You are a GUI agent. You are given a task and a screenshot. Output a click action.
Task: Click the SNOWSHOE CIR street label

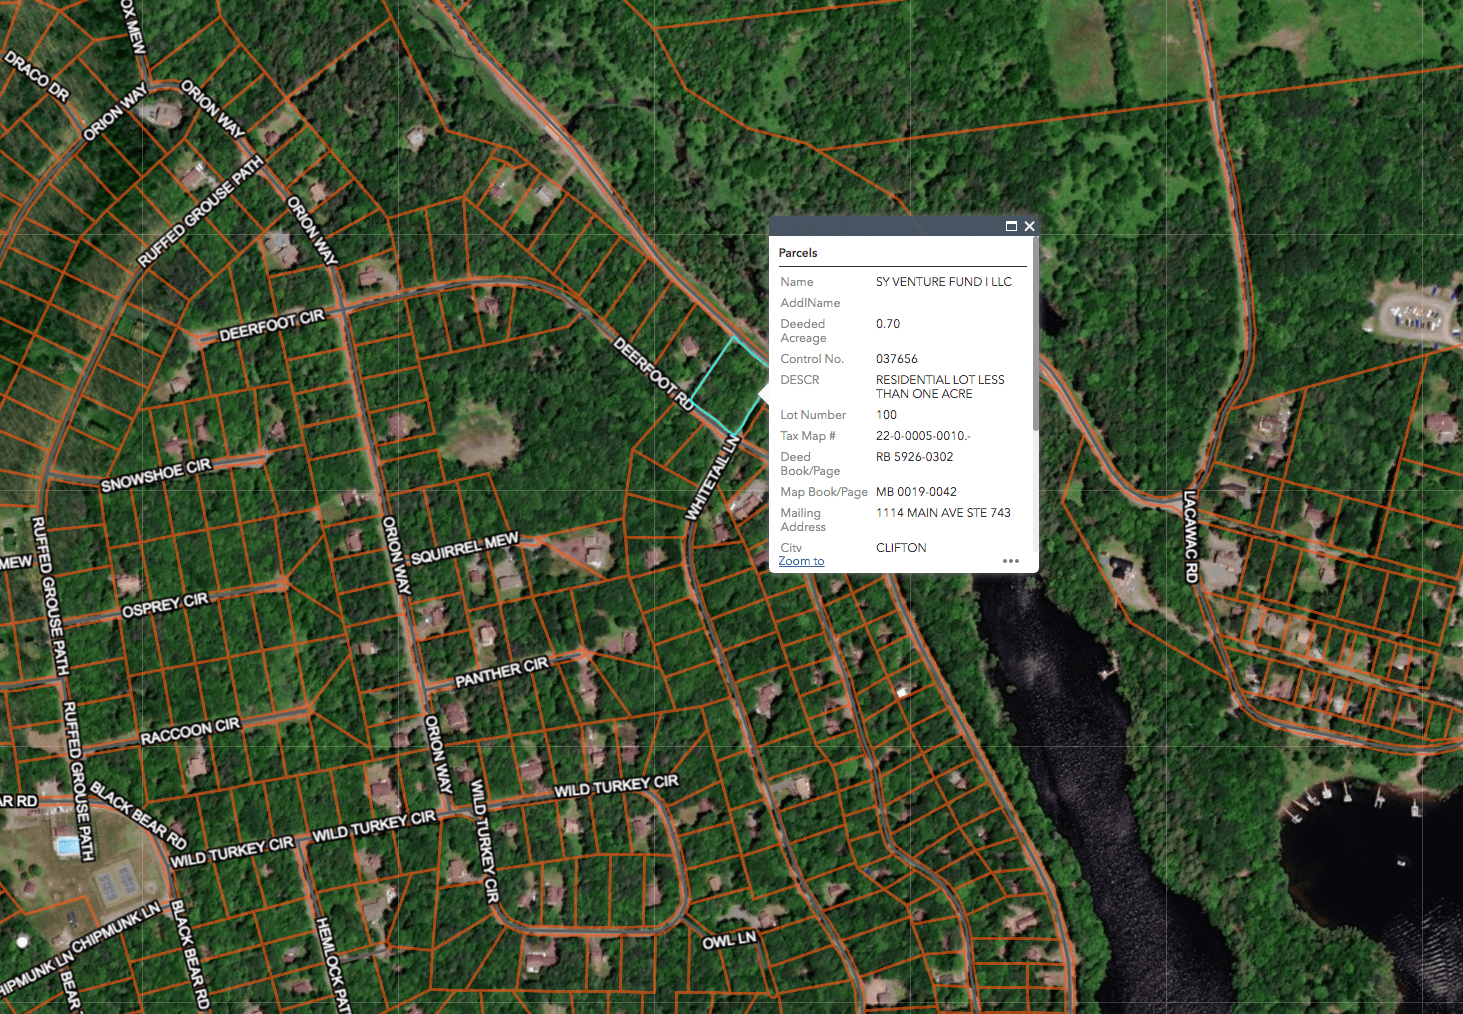coord(156,475)
